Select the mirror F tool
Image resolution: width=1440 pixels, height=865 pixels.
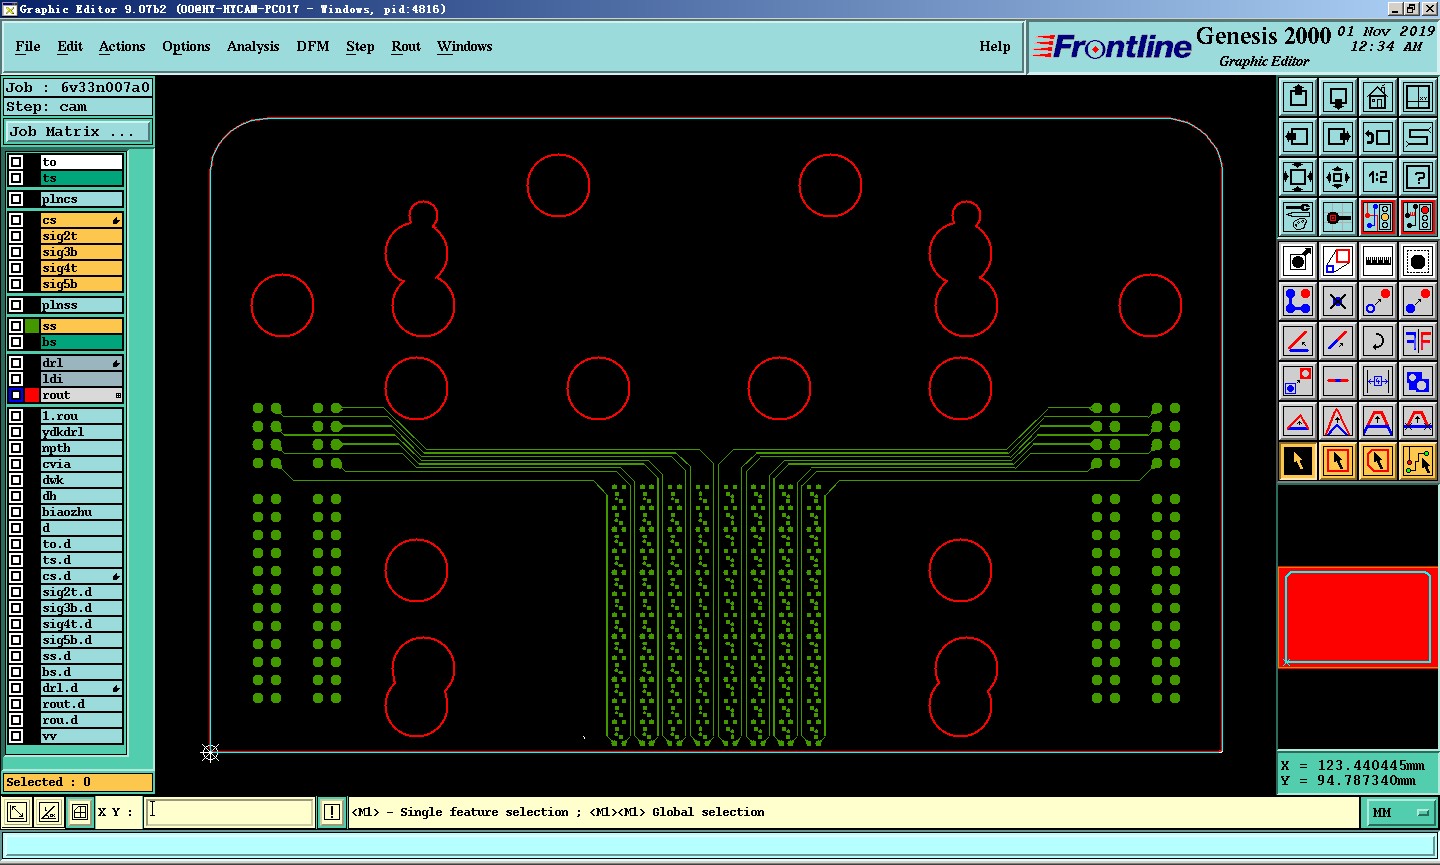click(1418, 341)
